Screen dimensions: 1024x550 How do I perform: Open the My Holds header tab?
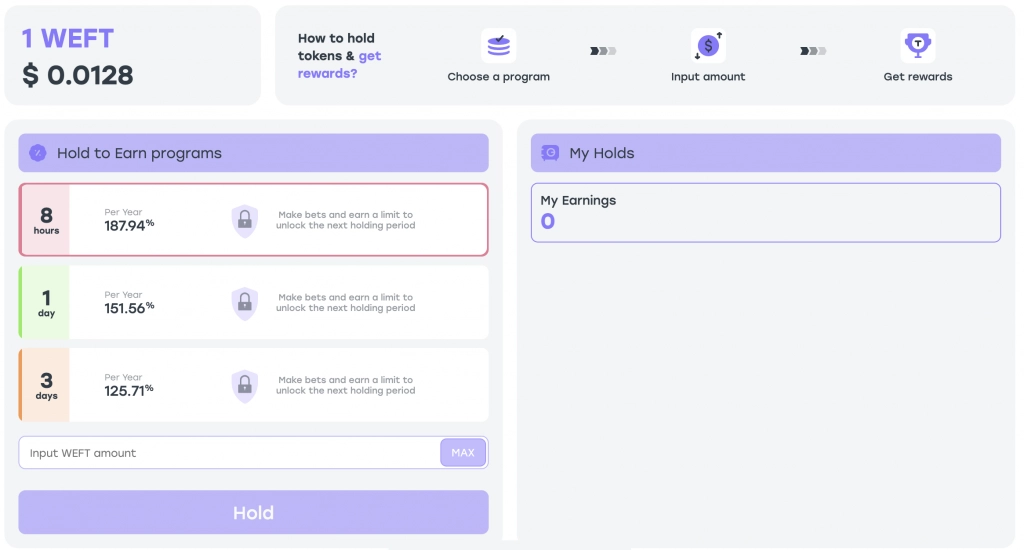(765, 153)
